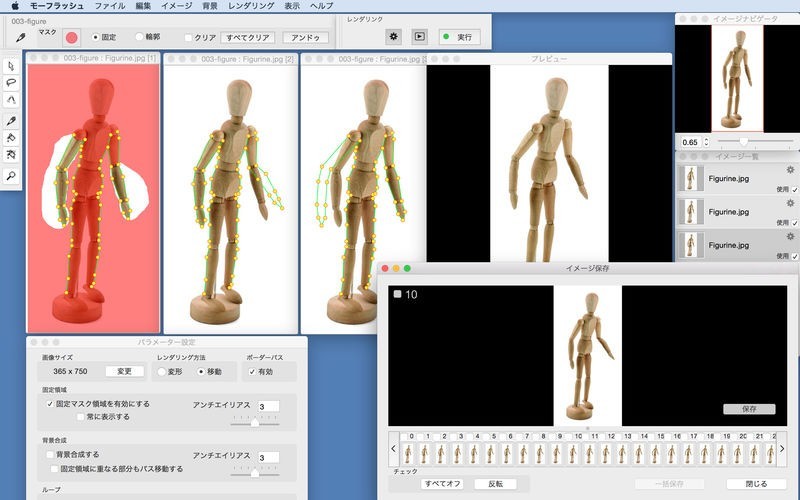Click the rendering preview play icon
The width and height of the screenshot is (800, 500).
(420, 37)
